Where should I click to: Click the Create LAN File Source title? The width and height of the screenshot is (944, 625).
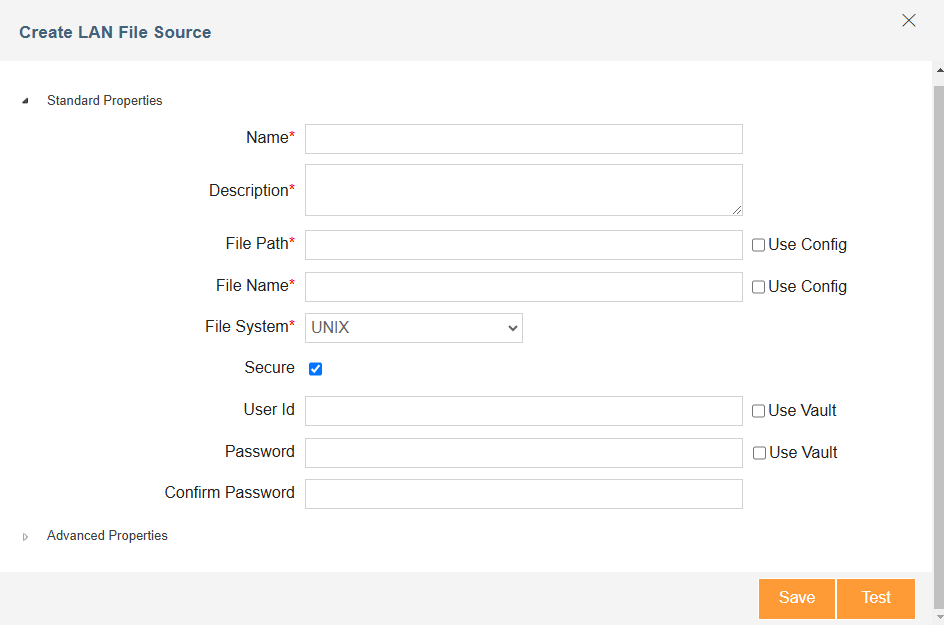[115, 32]
